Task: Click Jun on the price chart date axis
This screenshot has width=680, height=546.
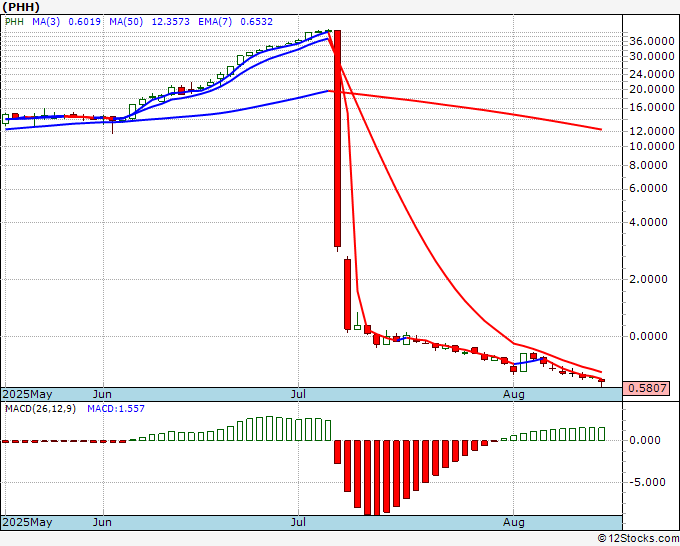Action: (102, 394)
